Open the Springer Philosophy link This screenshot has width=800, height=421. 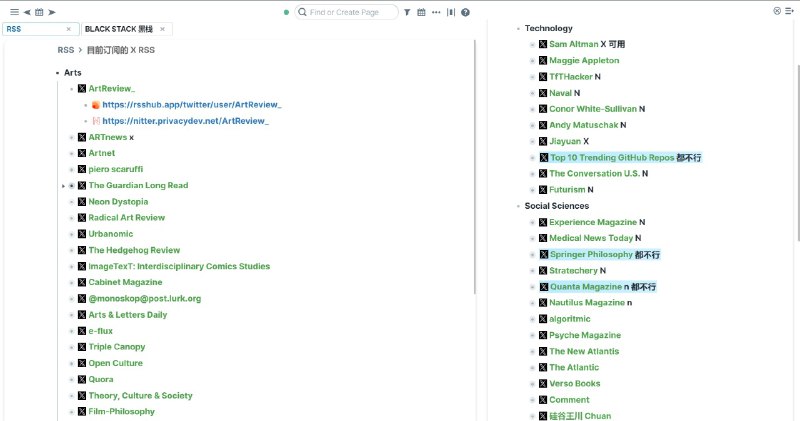(591, 255)
